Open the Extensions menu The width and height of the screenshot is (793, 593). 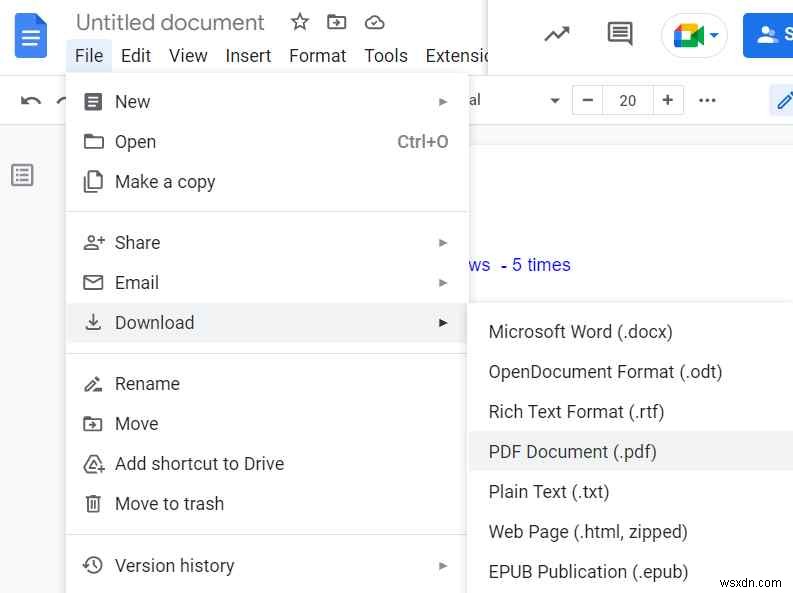(457, 56)
